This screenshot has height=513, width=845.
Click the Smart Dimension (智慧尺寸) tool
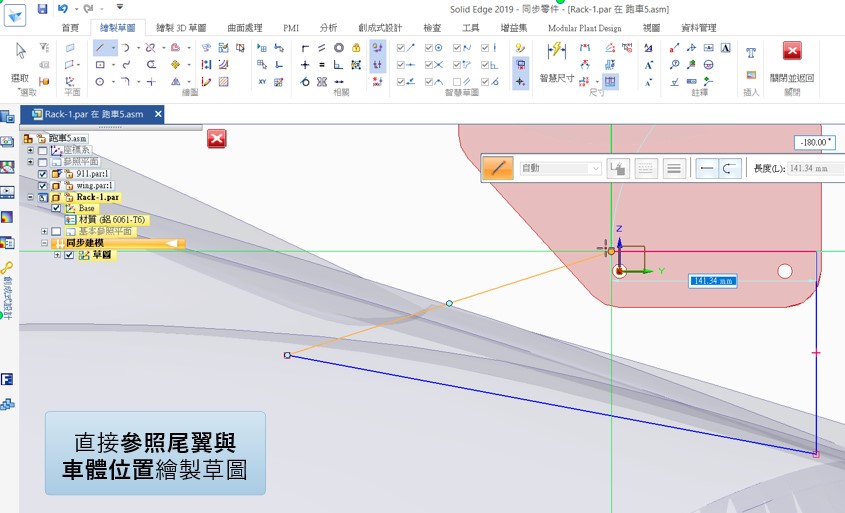(557, 63)
